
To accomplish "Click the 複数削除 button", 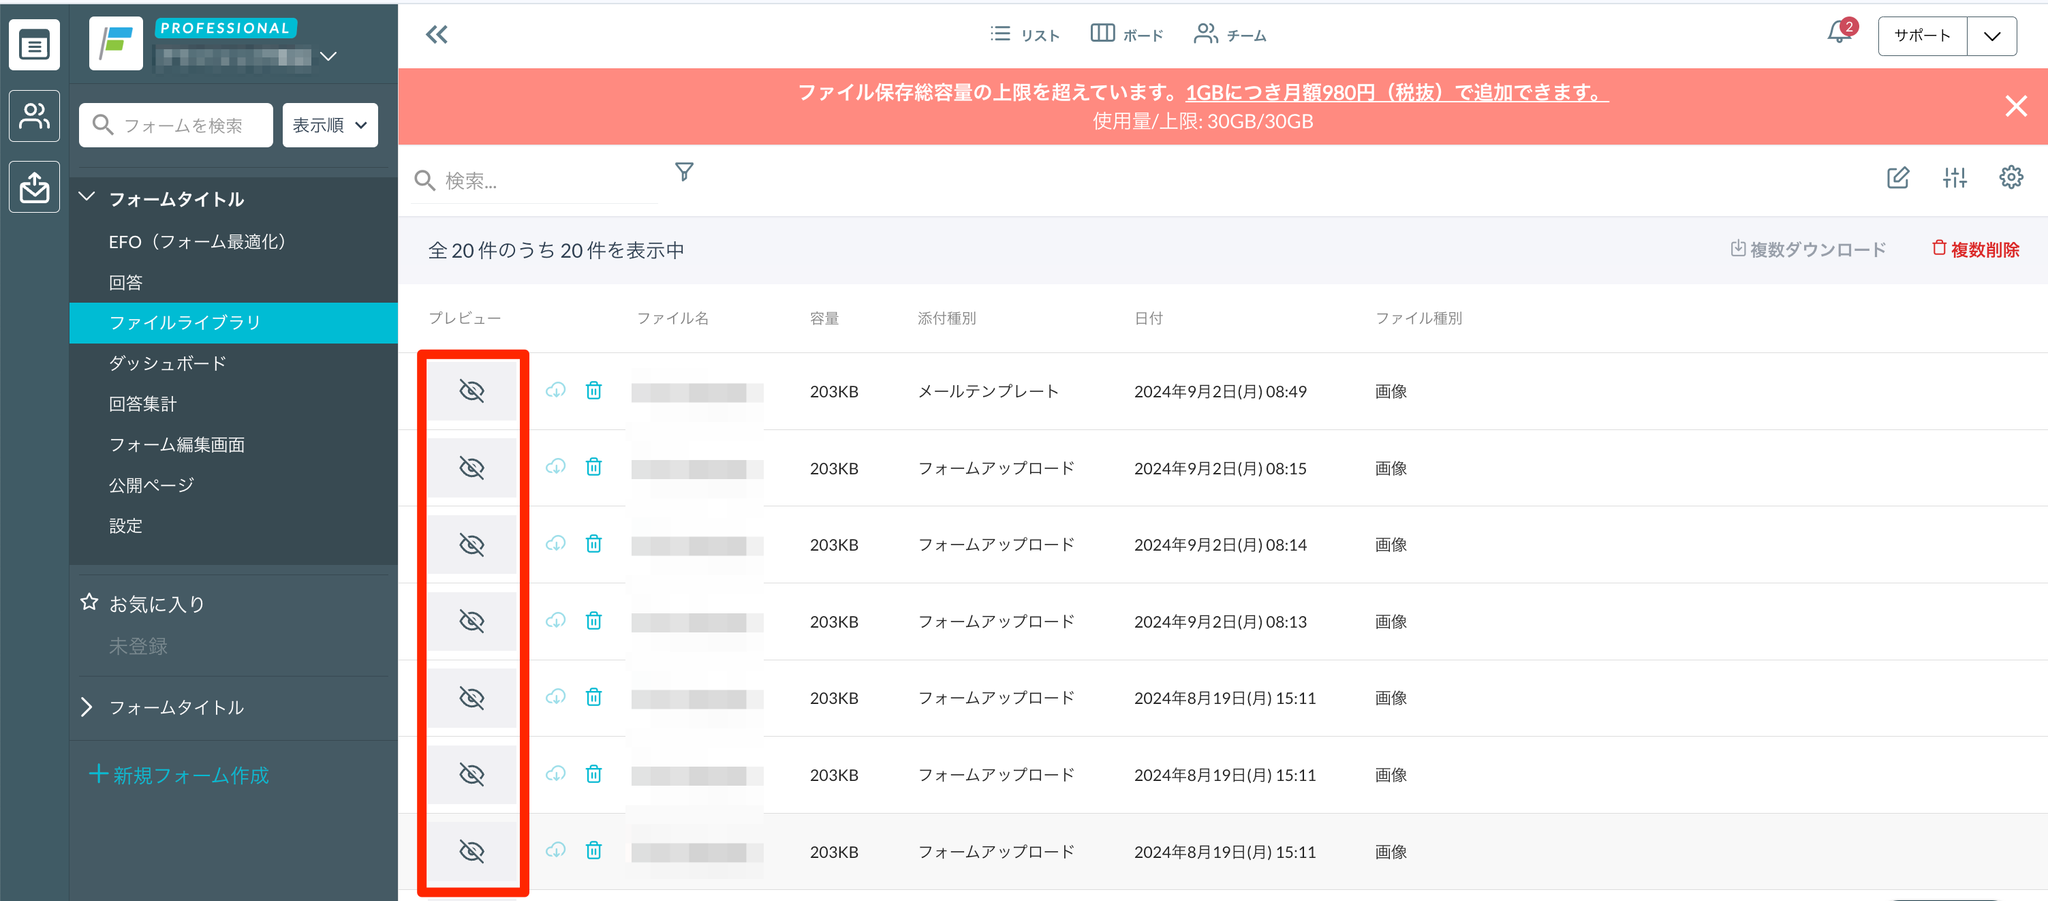I will 1975,249.
